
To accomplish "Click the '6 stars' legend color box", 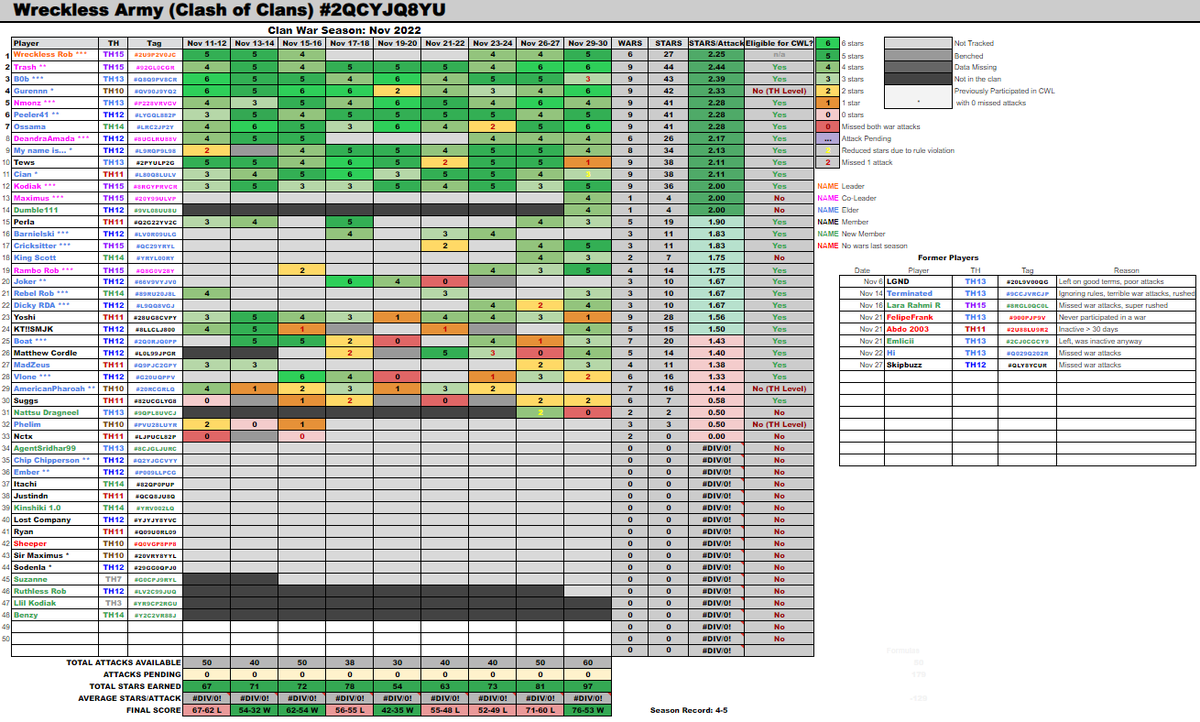I will [x=827, y=43].
